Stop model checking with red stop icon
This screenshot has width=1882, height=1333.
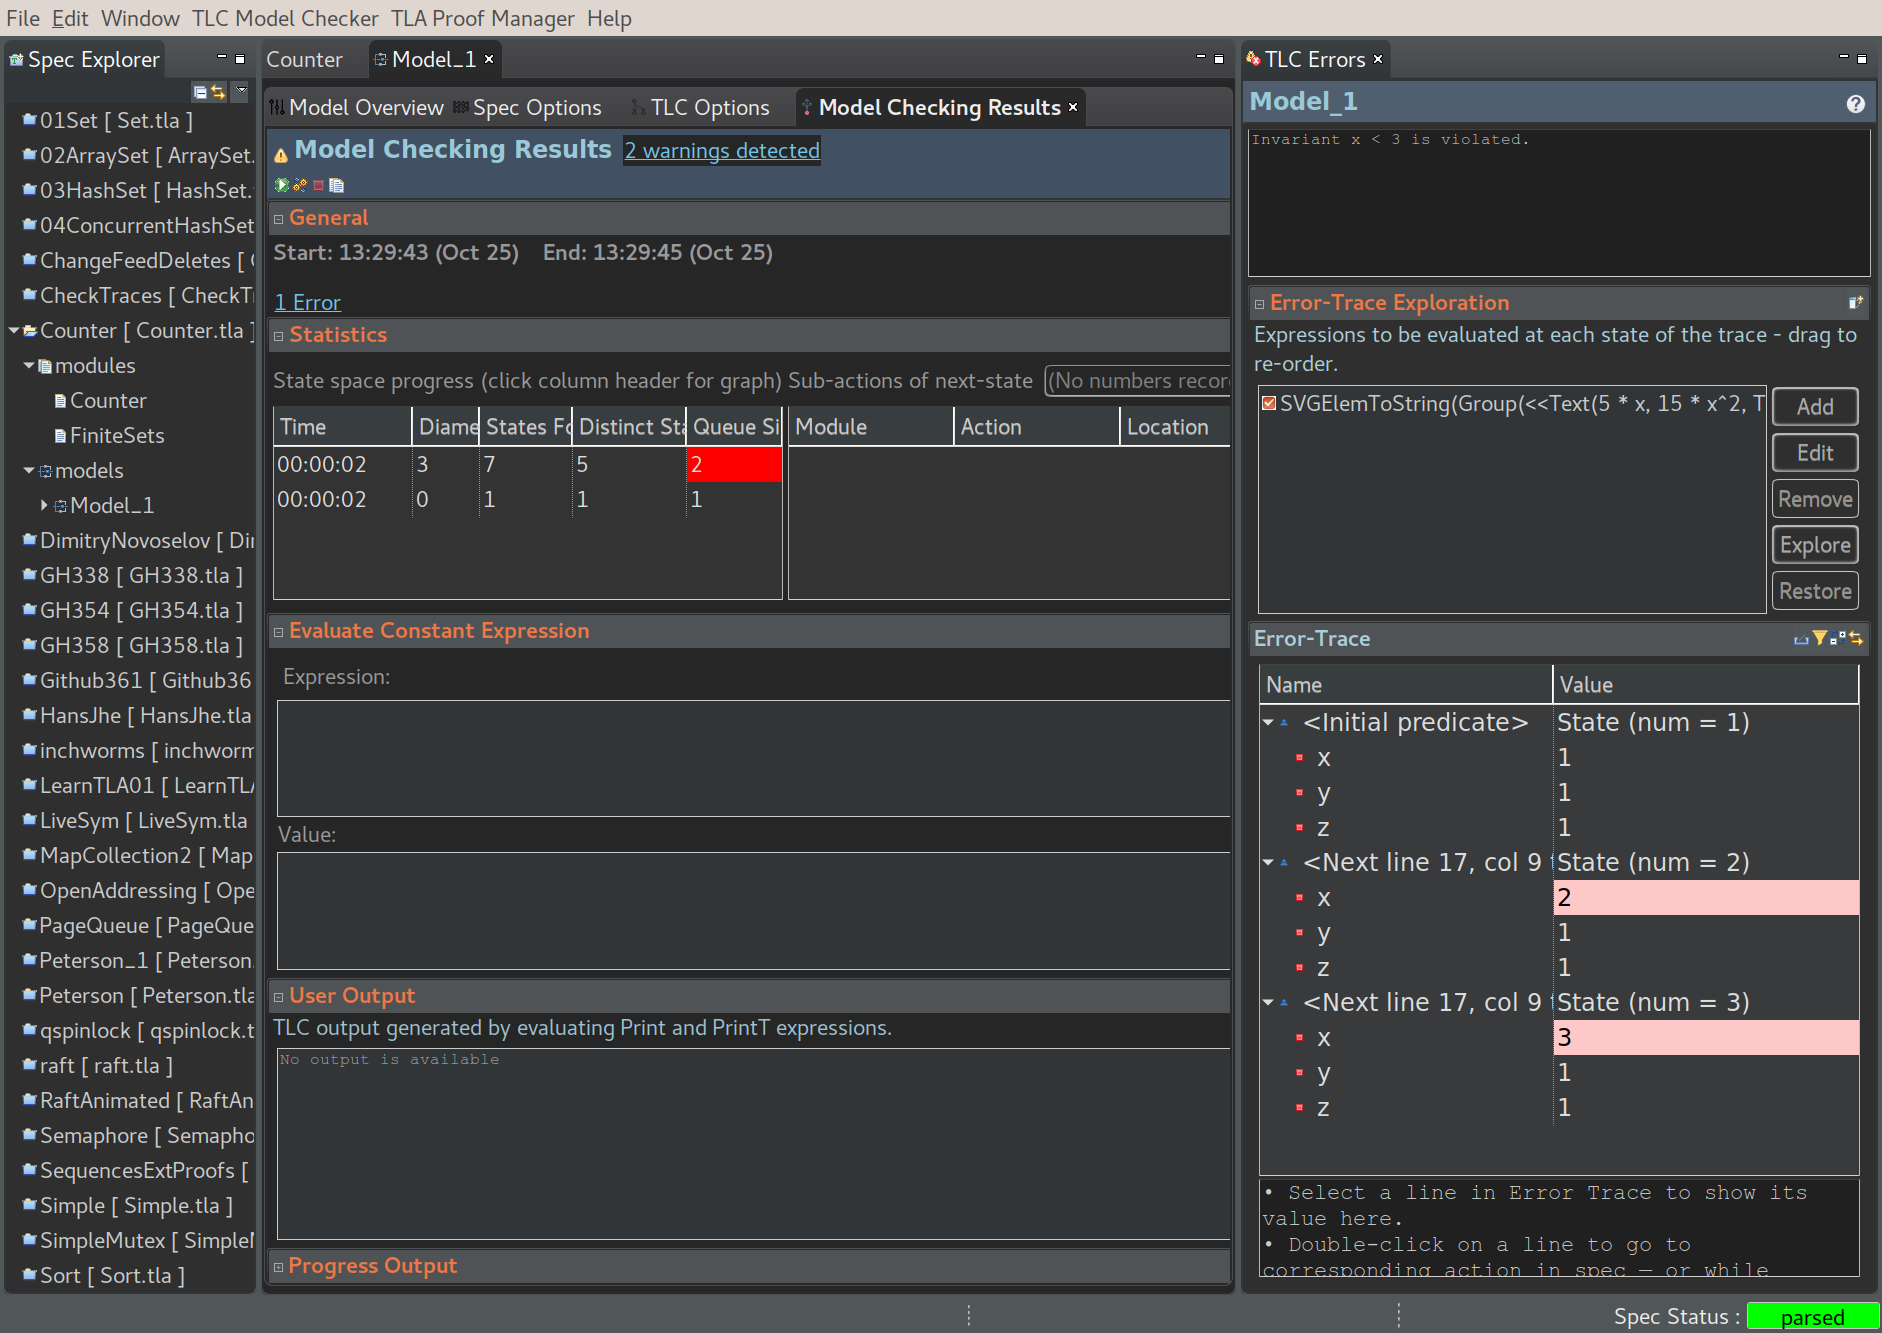click(x=318, y=185)
